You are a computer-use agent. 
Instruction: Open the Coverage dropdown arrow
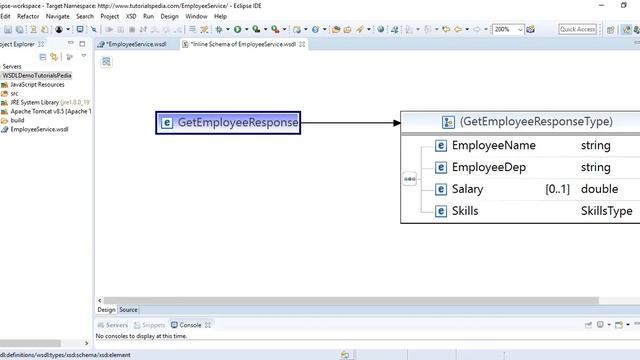click(265, 29)
